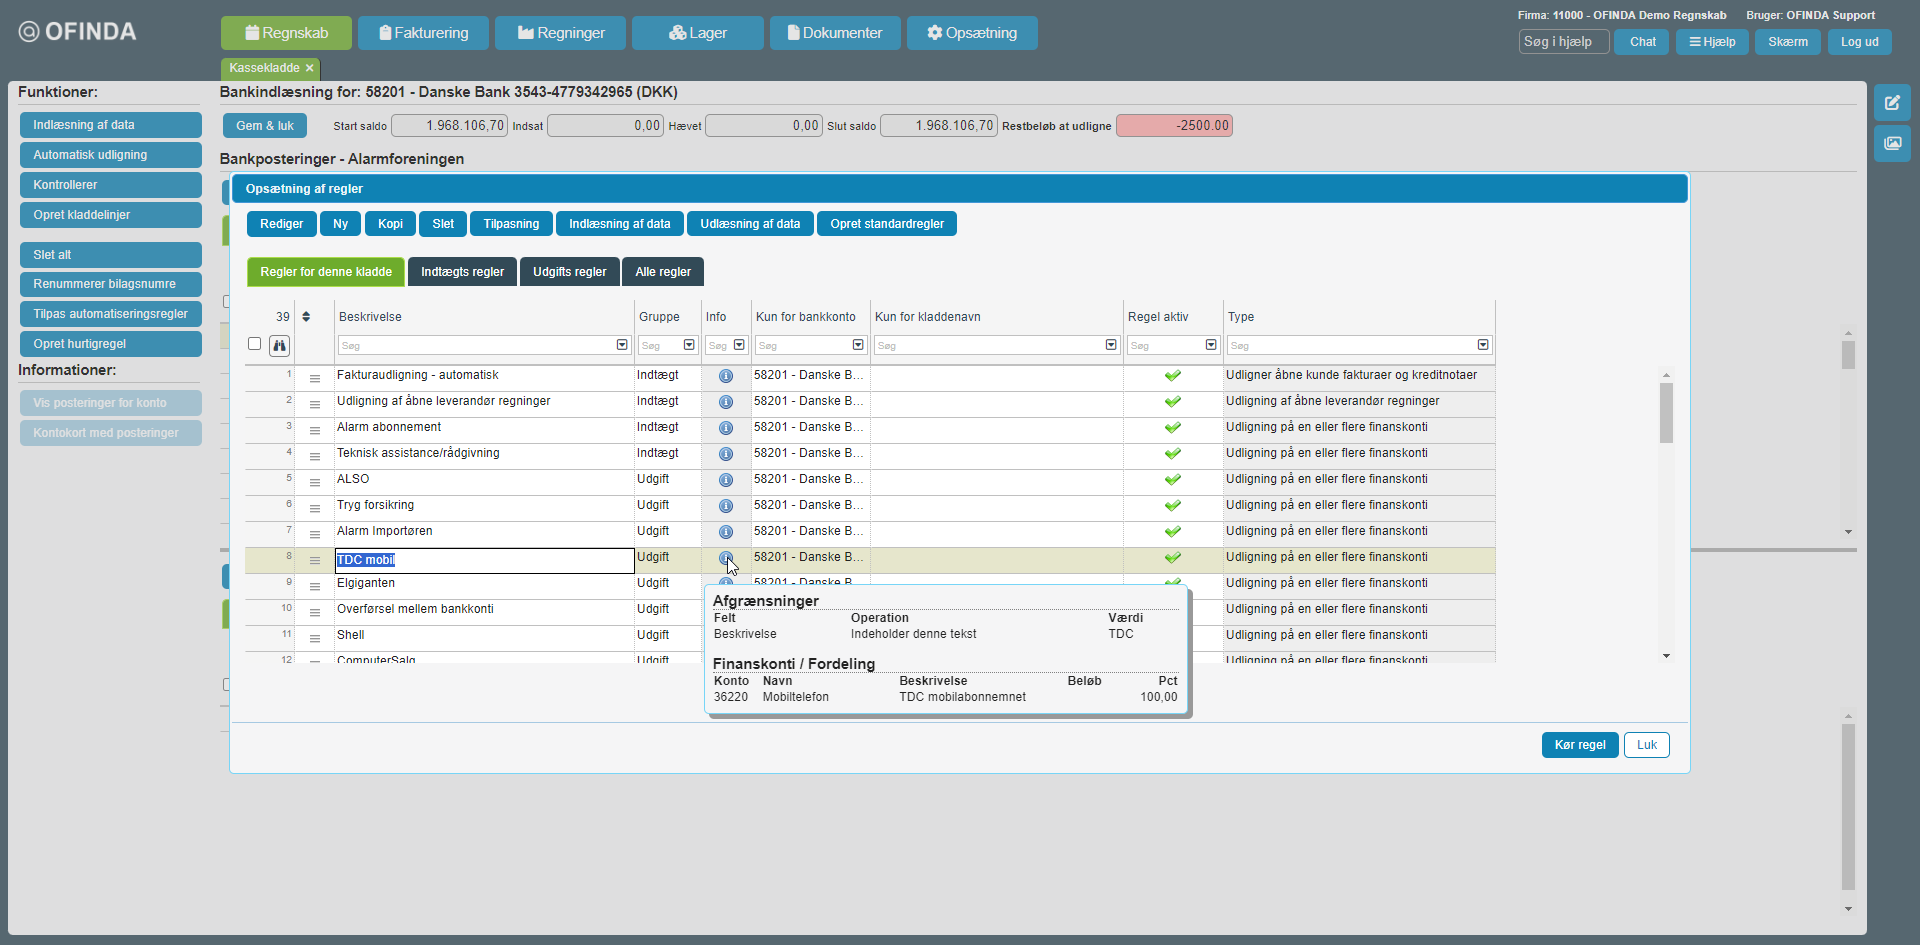Viewport: 1920px width, 945px height.
Task: Click the Søg i hjælp search field
Action: [x=1563, y=42]
